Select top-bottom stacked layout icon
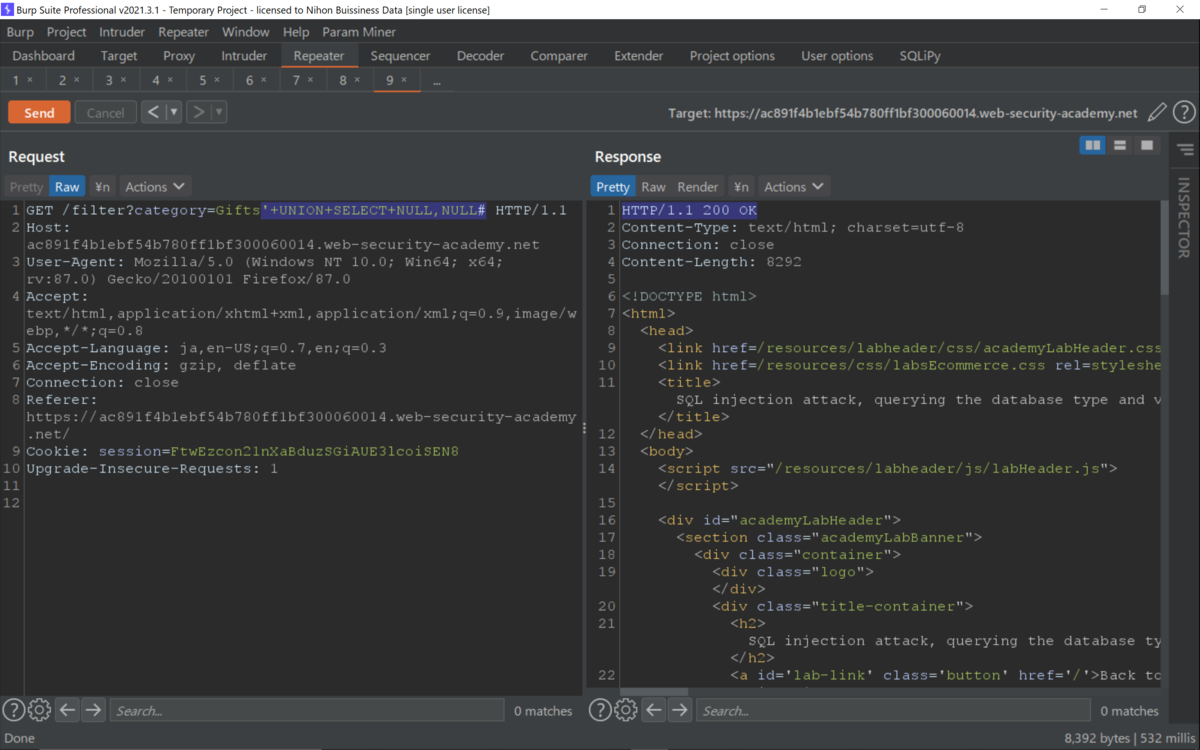Screen dimensions: 1200x750 click(1120, 146)
